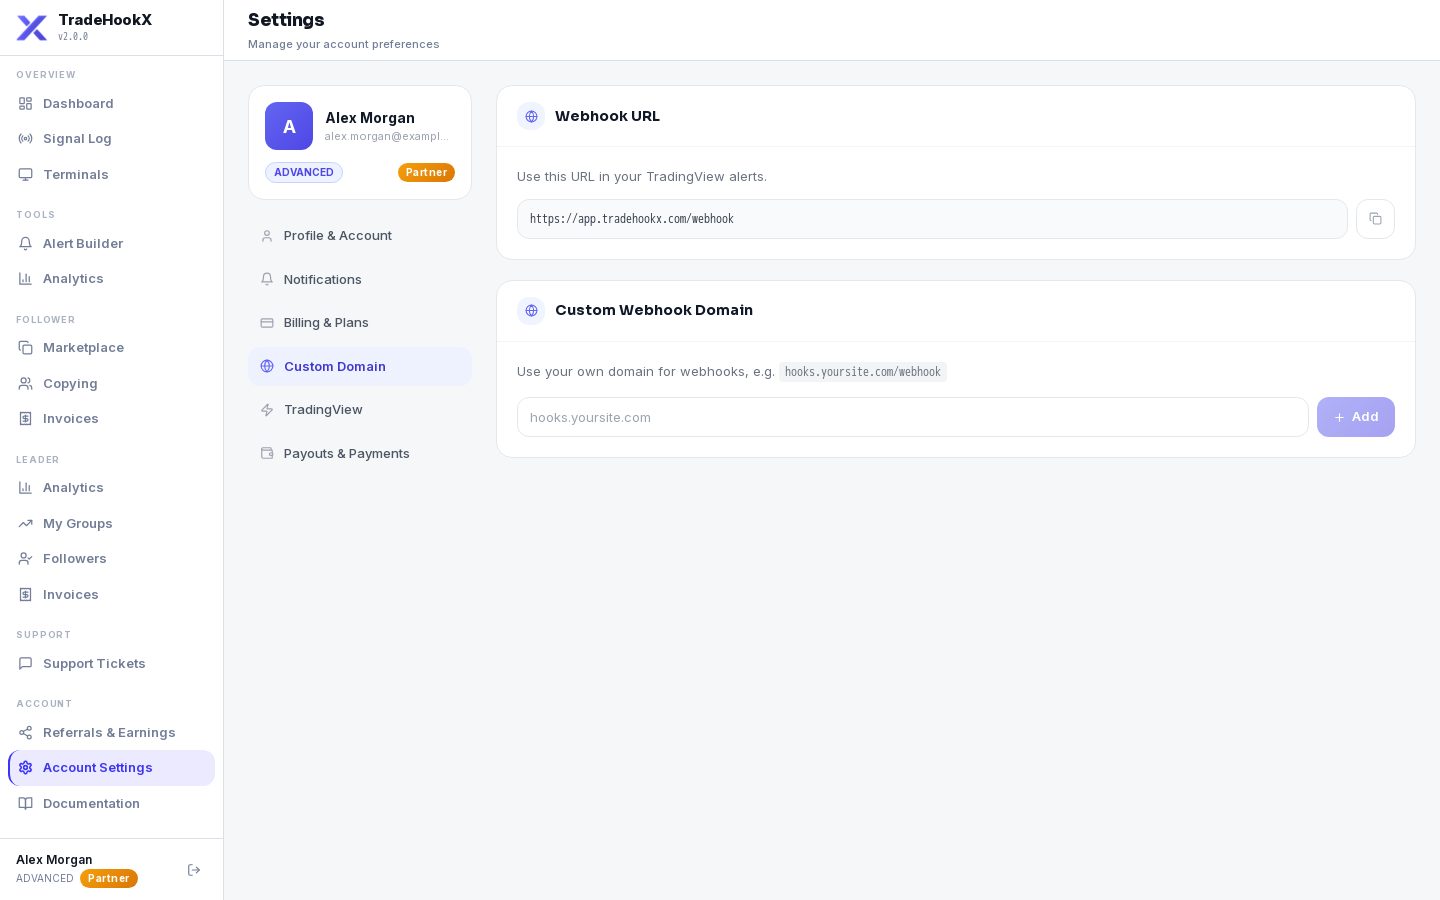This screenshot has width=1440, height=900.
Task: Click the alex.morgan email in profile card
Action: click(x=386, y=136)
